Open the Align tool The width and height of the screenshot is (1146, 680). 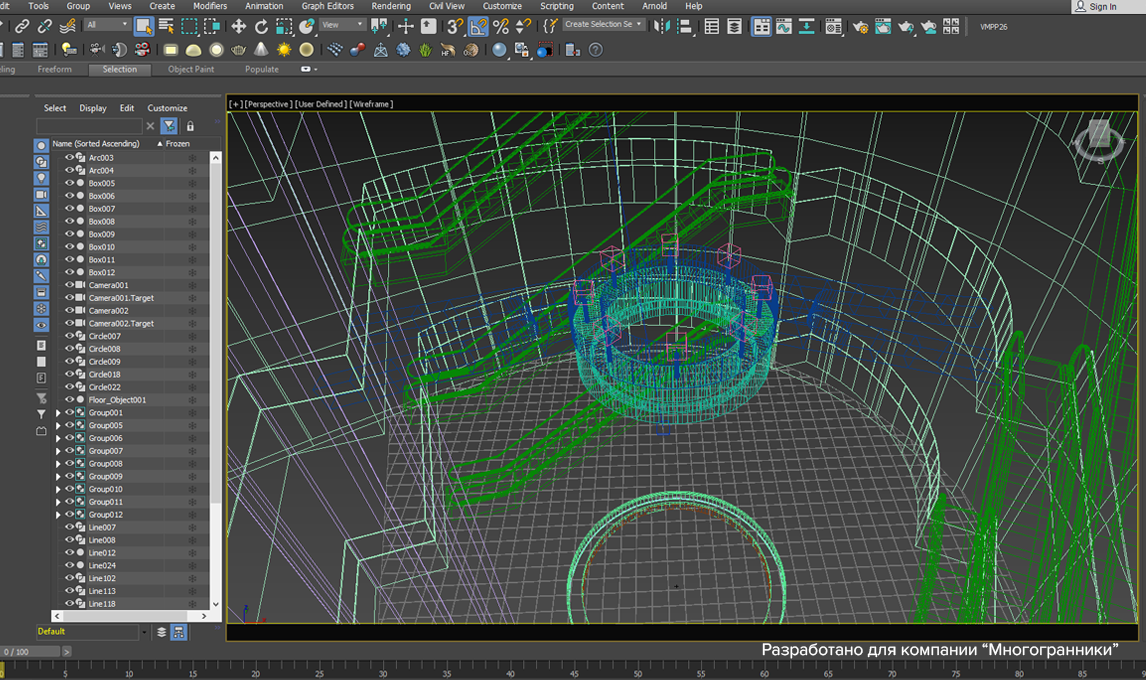684,27
